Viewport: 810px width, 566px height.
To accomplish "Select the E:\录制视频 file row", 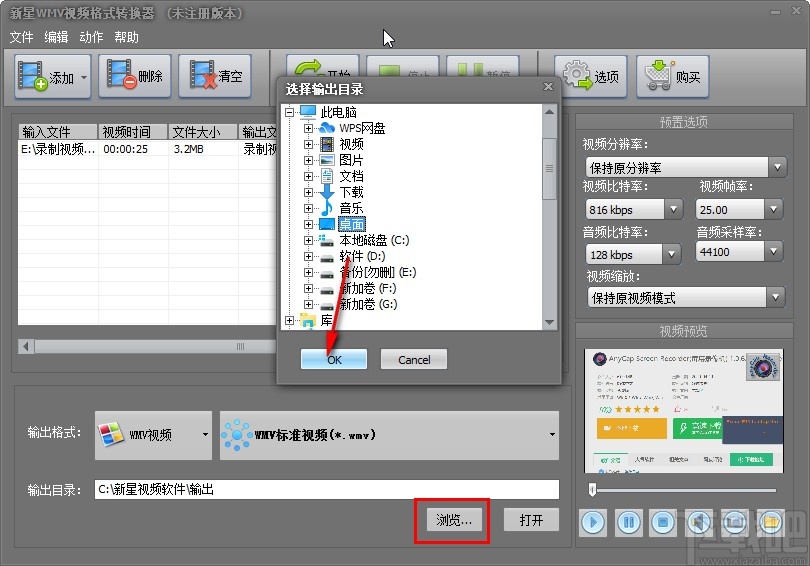I will [x=148, y=149].
